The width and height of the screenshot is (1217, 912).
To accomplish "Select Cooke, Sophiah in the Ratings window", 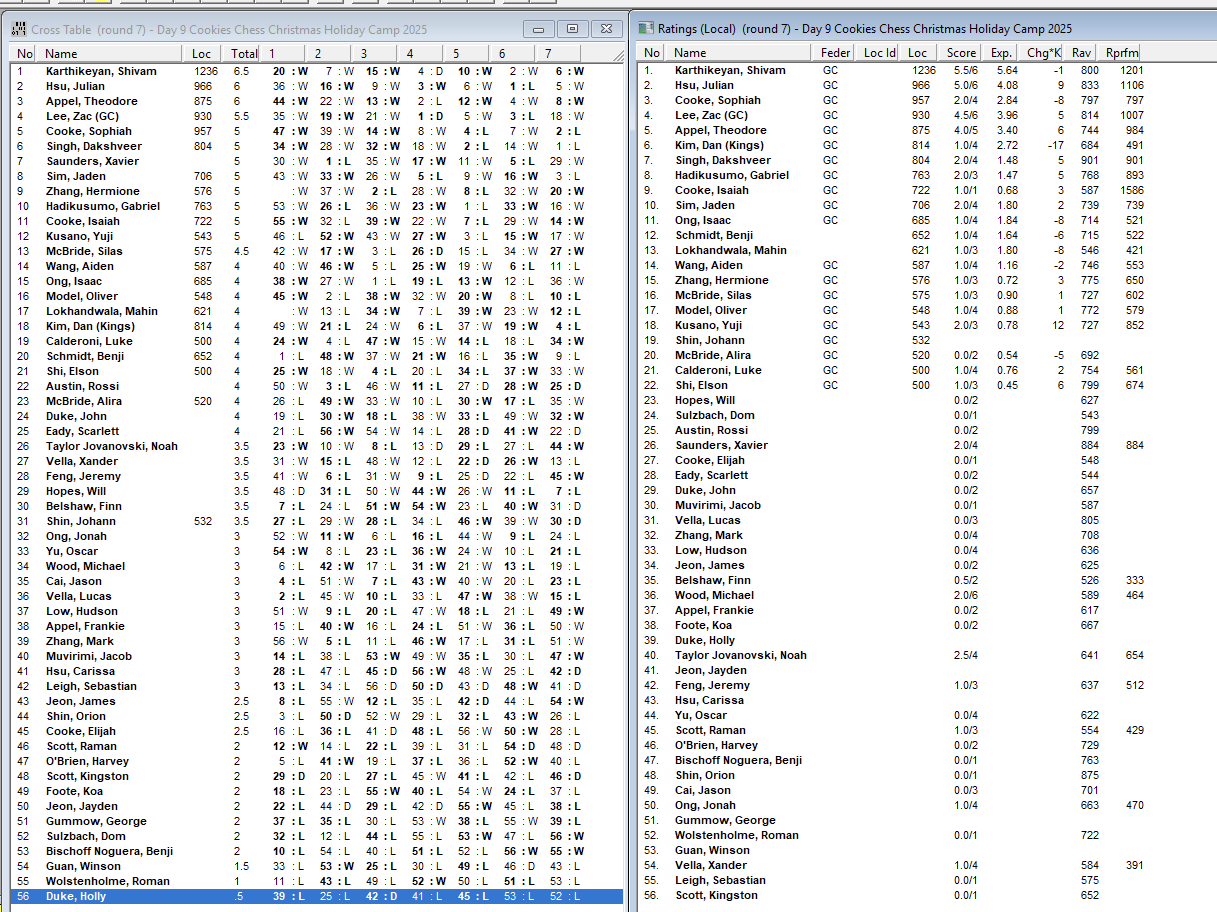I will [x=717, y=100].
